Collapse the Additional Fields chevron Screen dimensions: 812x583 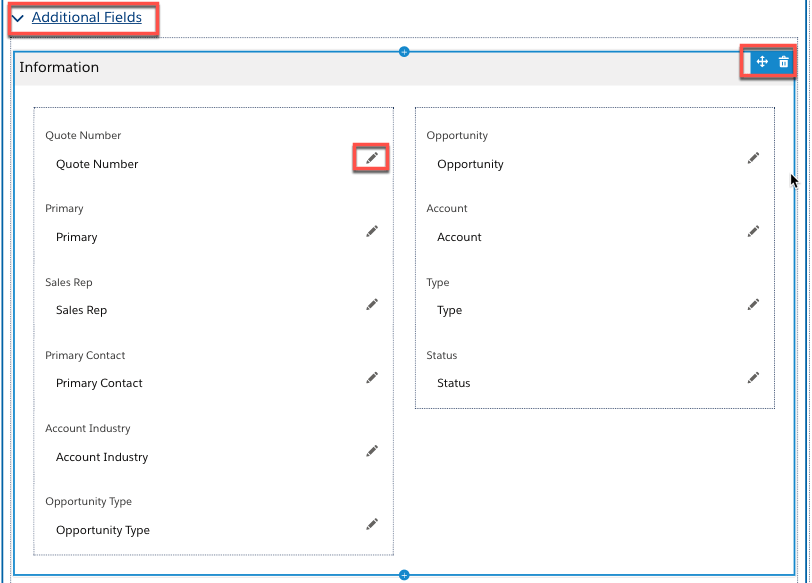(18, 19)
